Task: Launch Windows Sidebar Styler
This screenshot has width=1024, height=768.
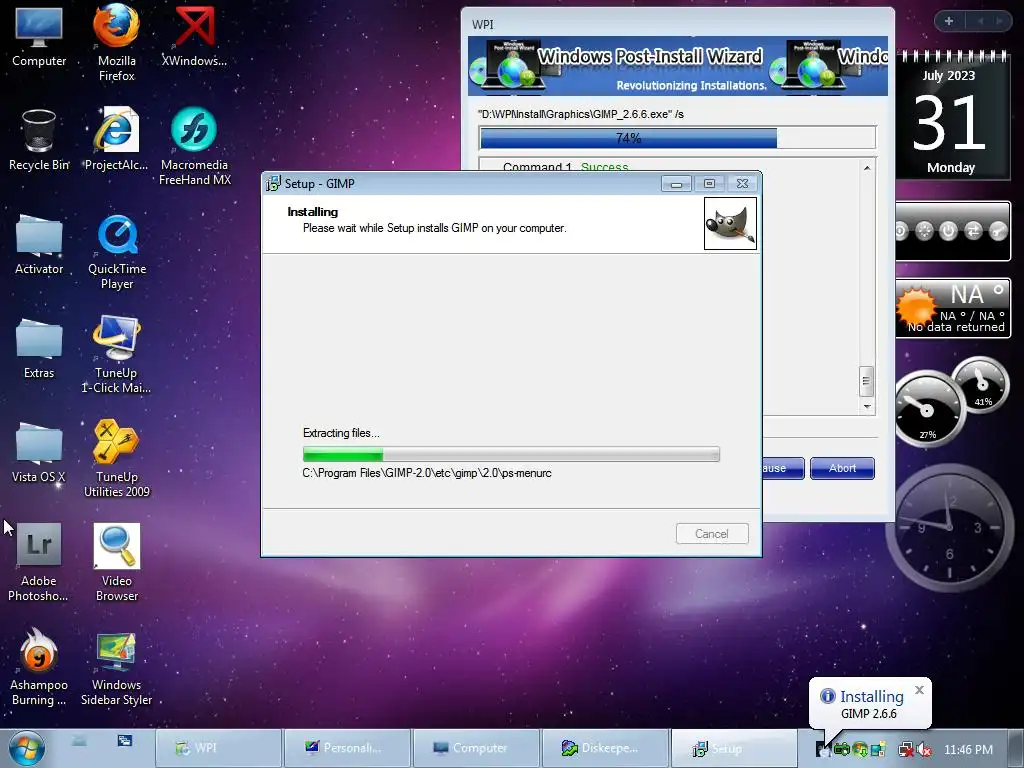Action: 116,669
